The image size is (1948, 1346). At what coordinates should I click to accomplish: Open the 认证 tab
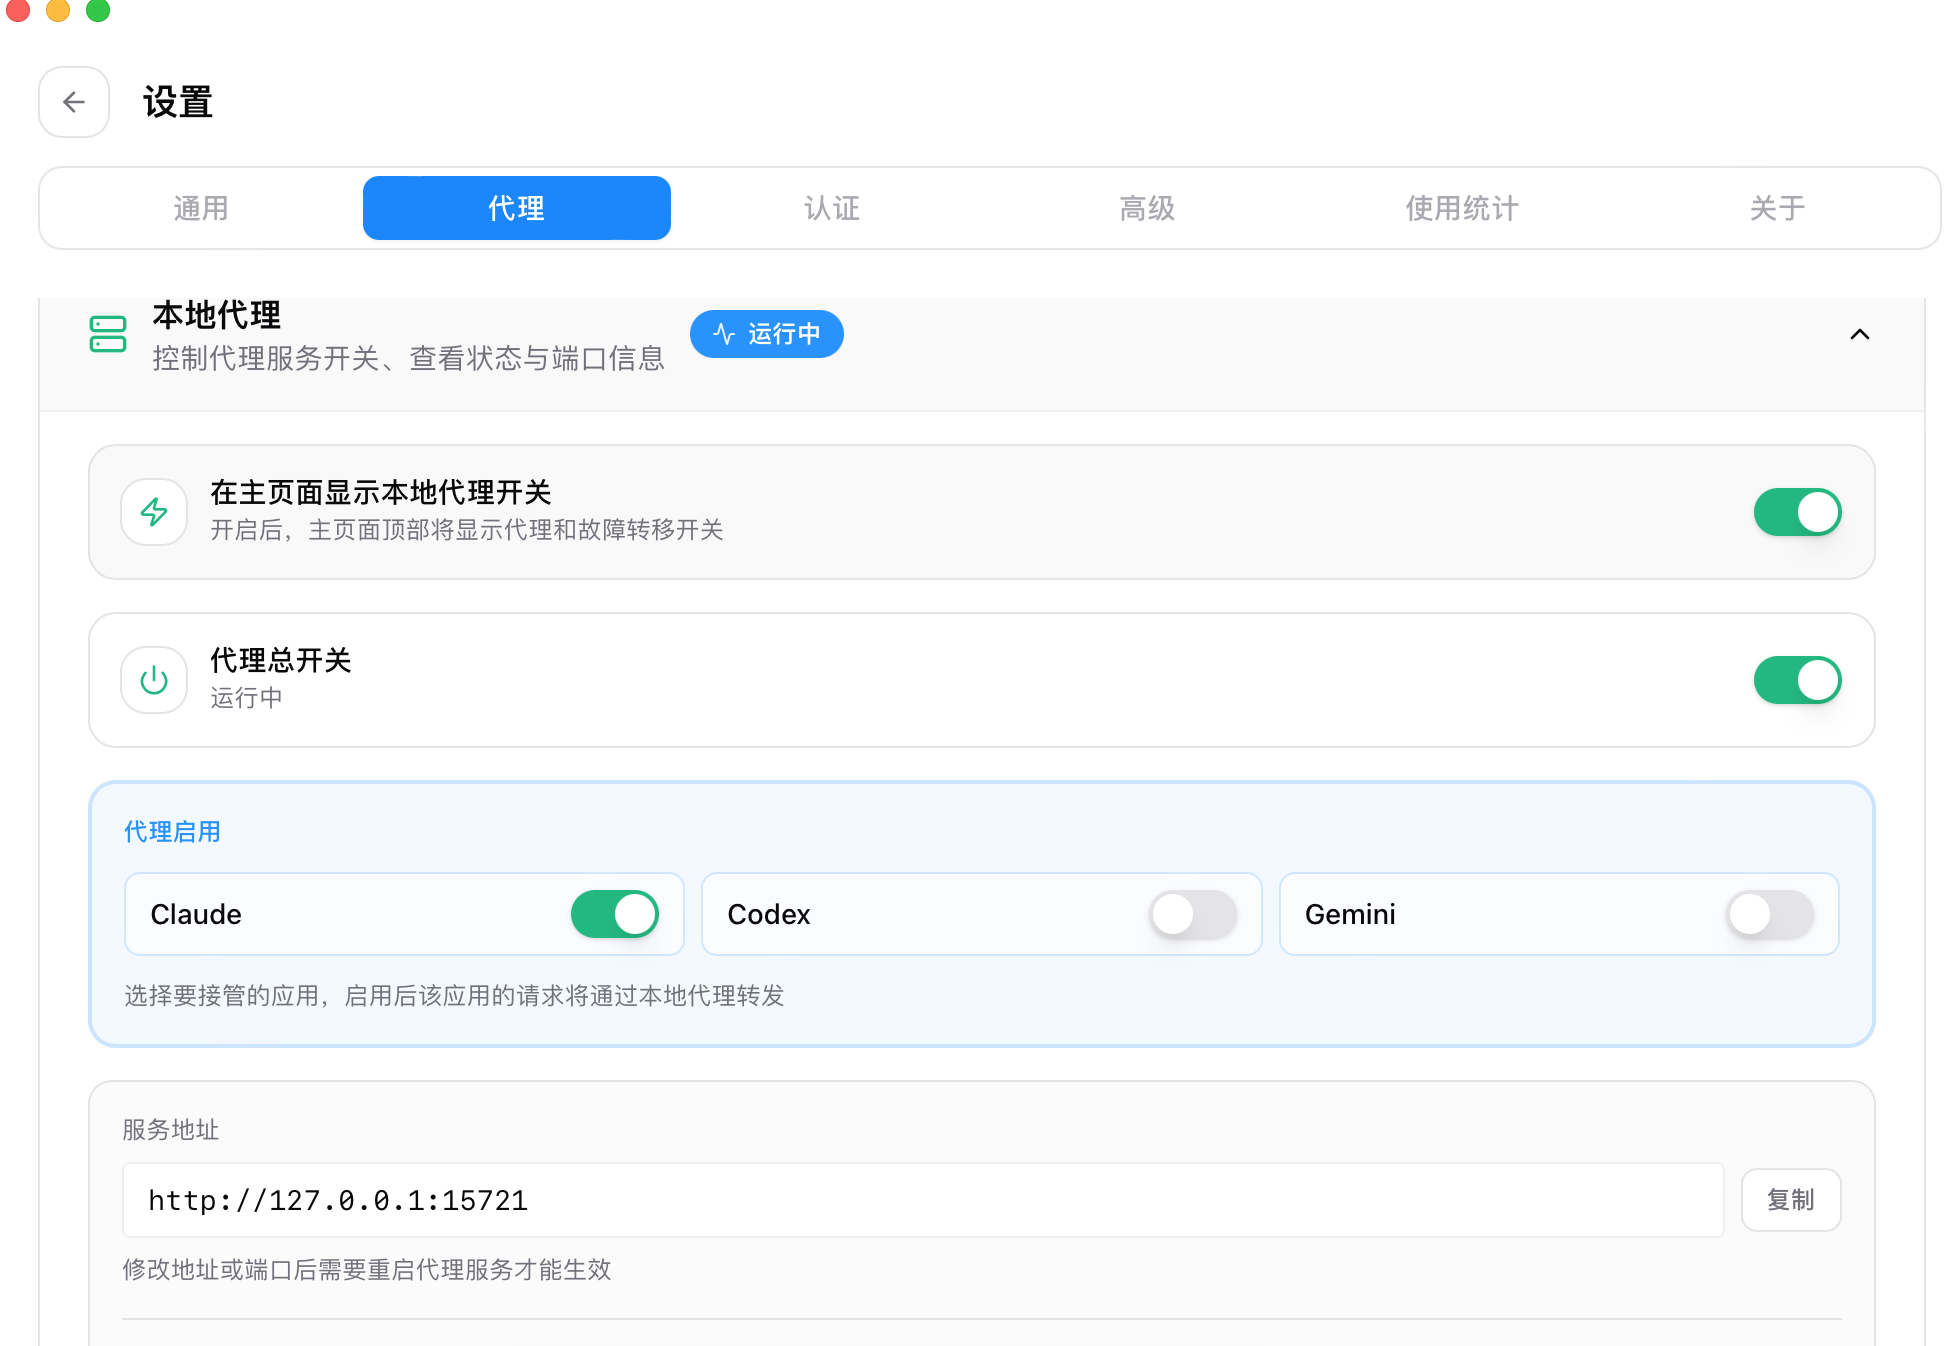tap(830, 208)
